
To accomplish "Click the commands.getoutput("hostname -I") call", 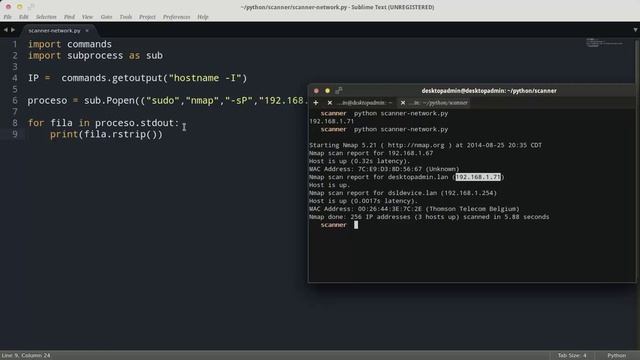I will click(x=154, y=78).
